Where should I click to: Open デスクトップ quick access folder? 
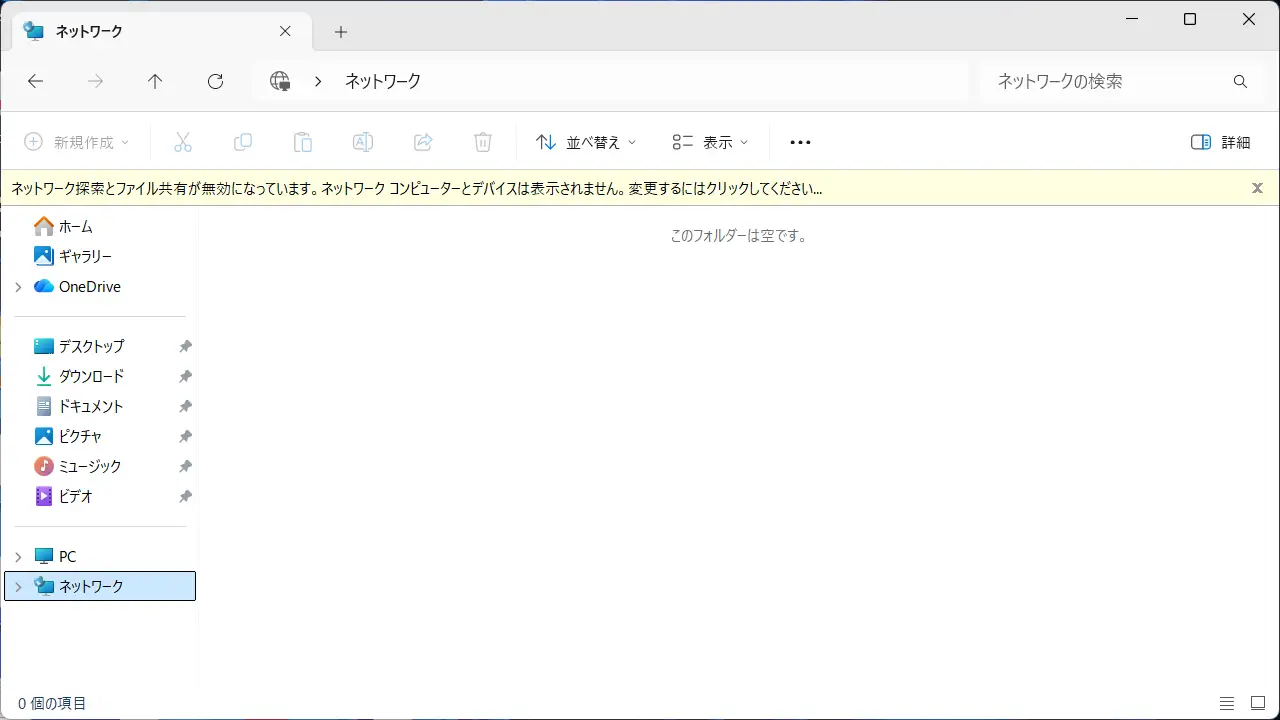tap(79, 346)
